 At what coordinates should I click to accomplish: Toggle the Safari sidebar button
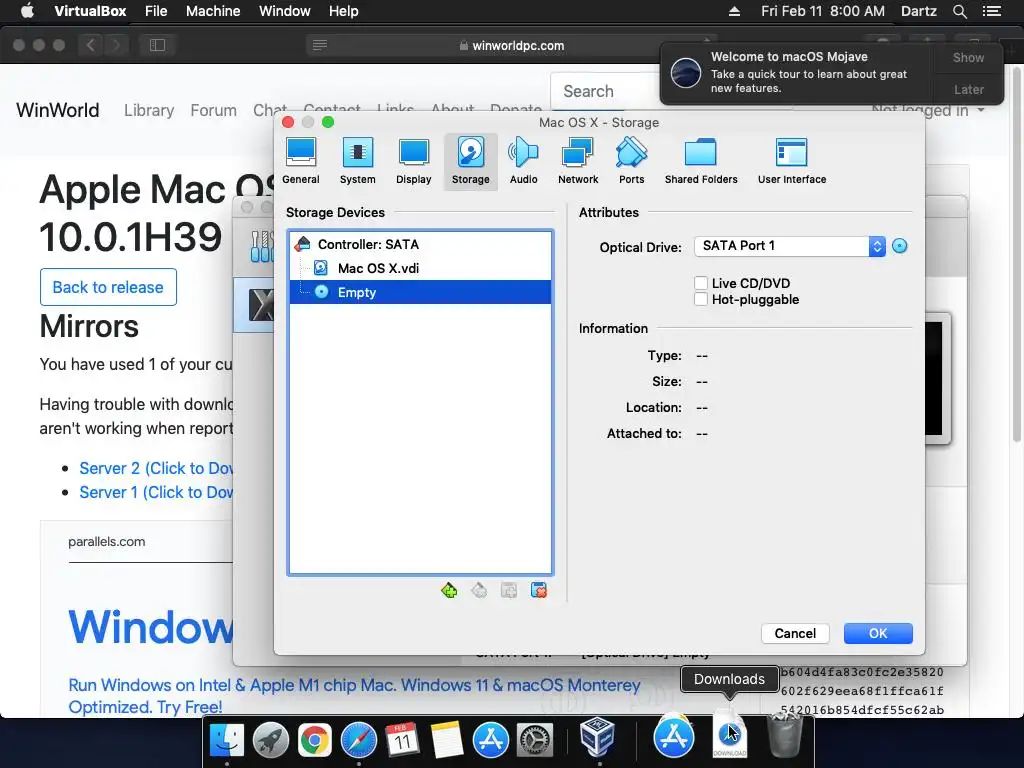(157, 45)
